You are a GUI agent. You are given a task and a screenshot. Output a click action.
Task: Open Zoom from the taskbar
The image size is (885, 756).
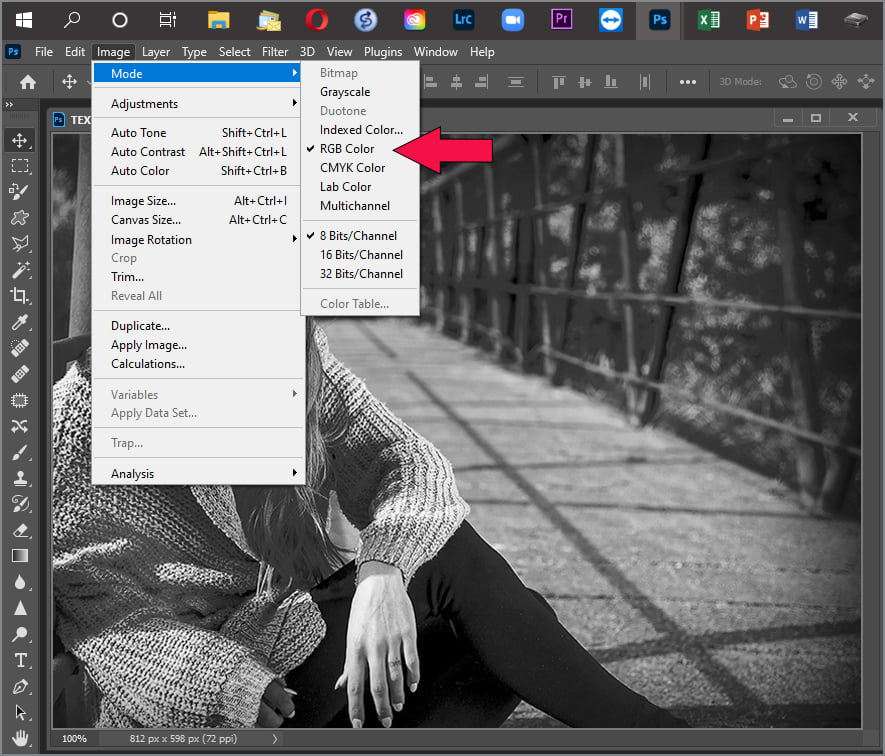(512, 20)
